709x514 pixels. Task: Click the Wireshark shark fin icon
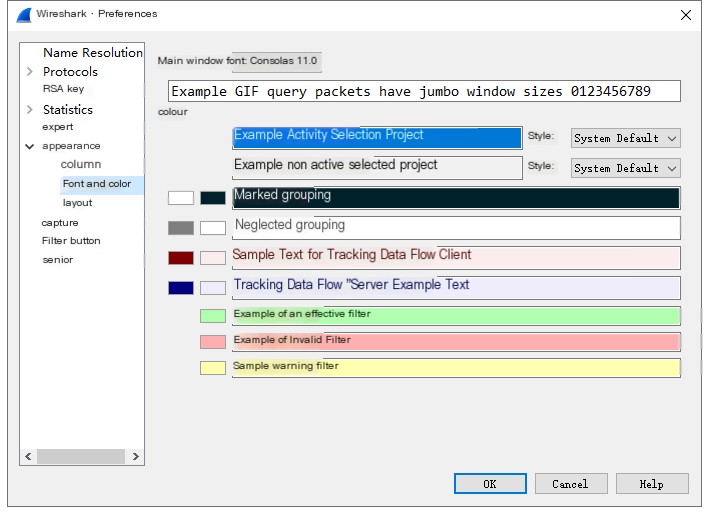tap(24, 15)
